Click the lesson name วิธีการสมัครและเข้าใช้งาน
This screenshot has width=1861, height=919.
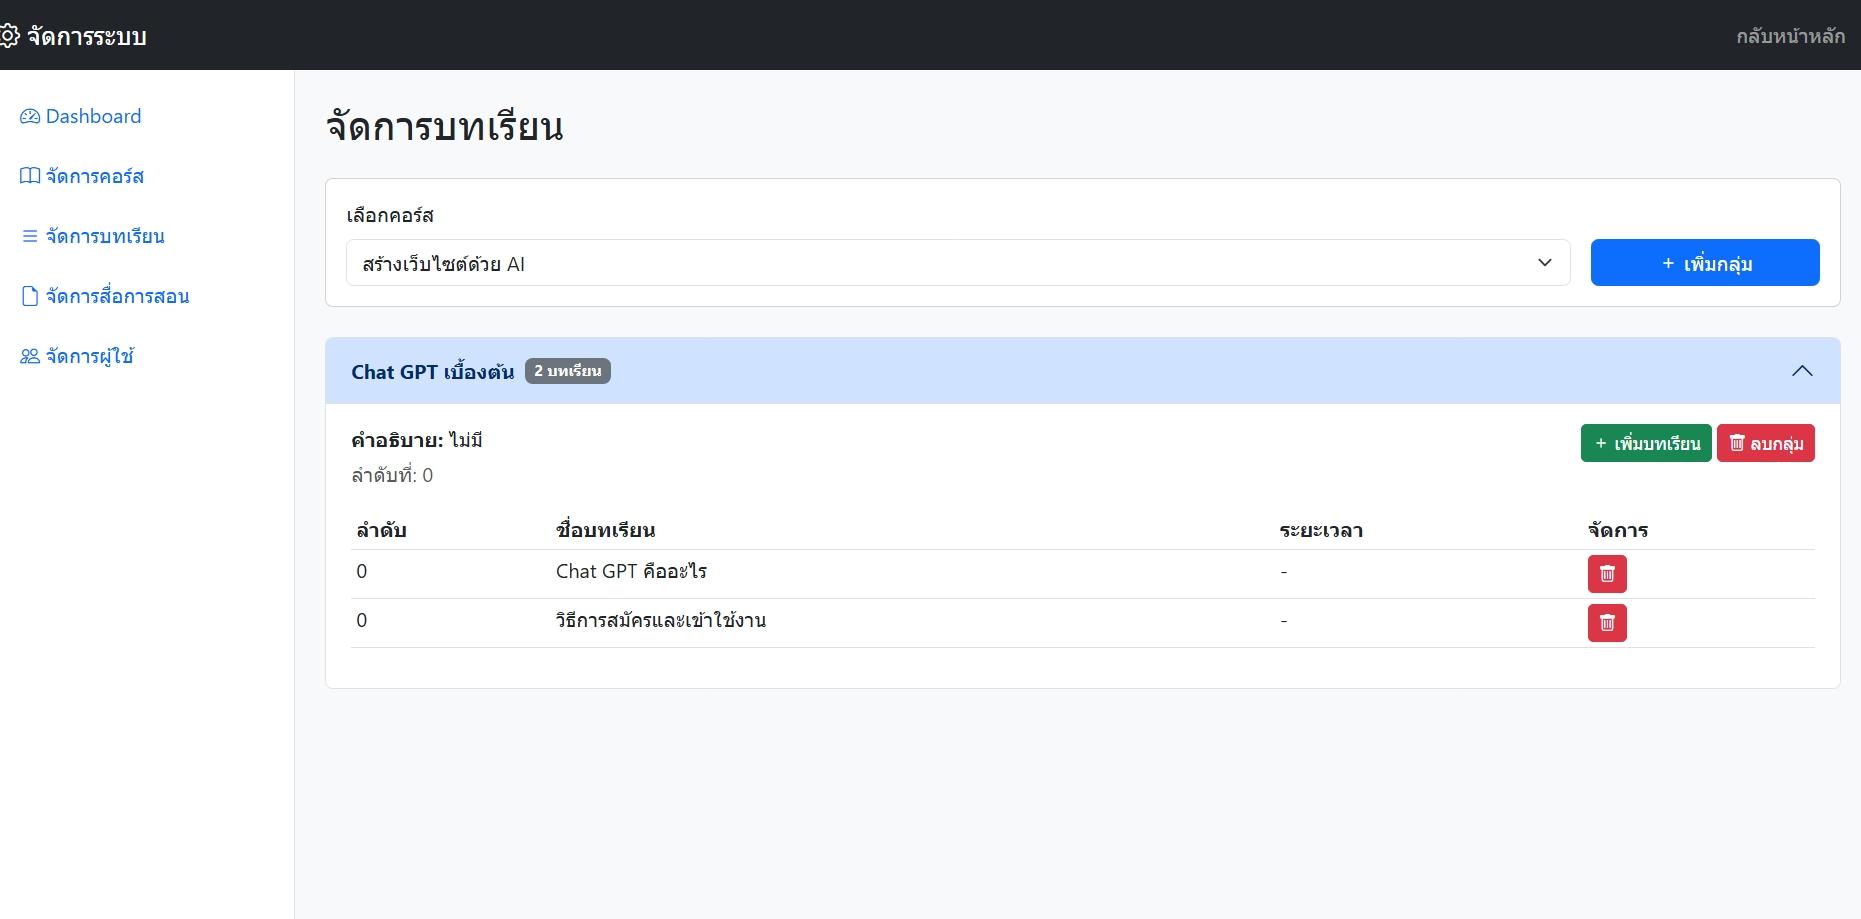click(x=661, y=621)
